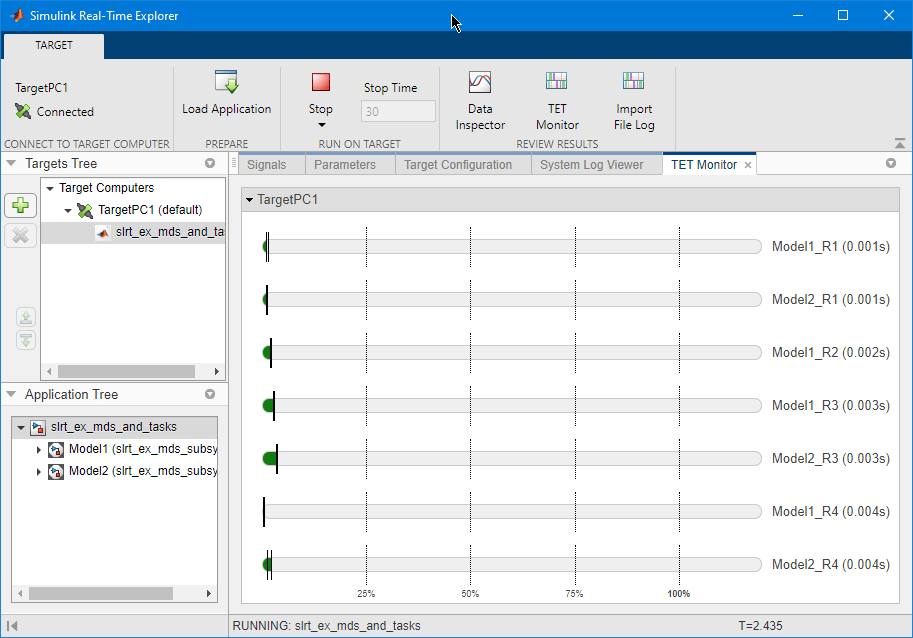Stop the running application with the red Stop icon

(x=321, y=82)
